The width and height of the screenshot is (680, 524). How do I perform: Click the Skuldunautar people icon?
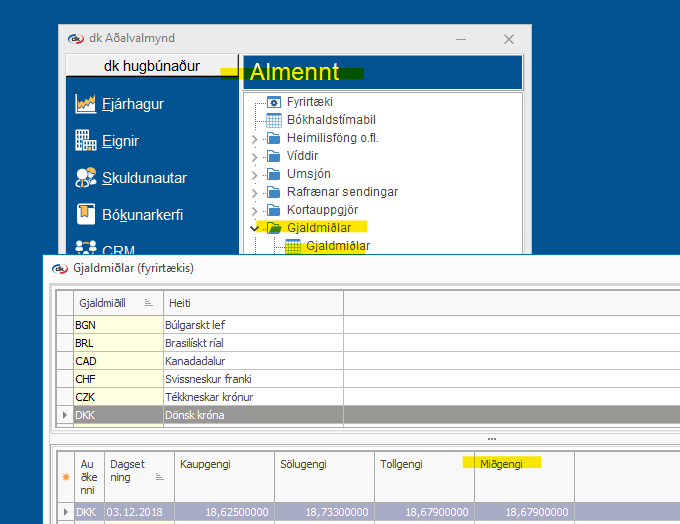85,178
